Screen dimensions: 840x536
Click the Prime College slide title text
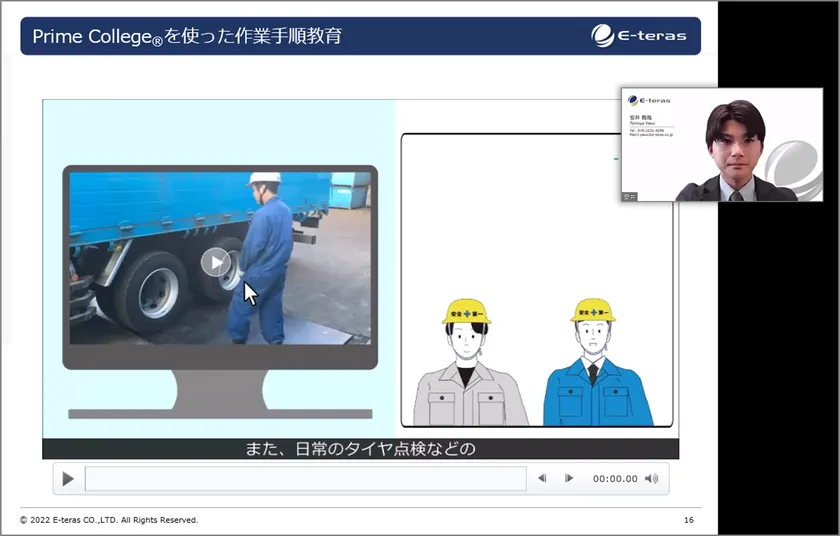click(187, 36)
